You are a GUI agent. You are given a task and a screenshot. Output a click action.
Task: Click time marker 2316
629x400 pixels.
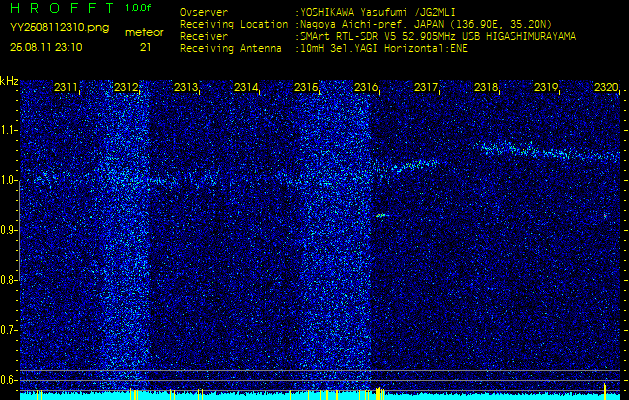(366, 87)
